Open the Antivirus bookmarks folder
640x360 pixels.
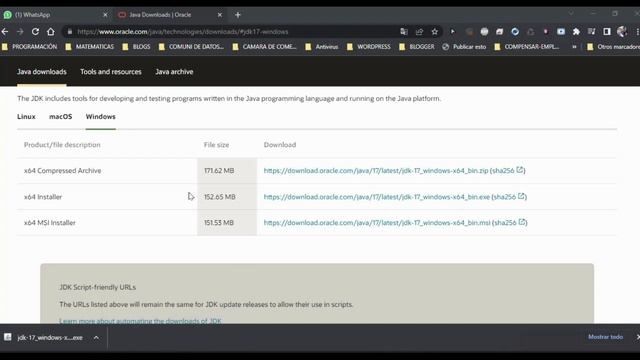322,47
